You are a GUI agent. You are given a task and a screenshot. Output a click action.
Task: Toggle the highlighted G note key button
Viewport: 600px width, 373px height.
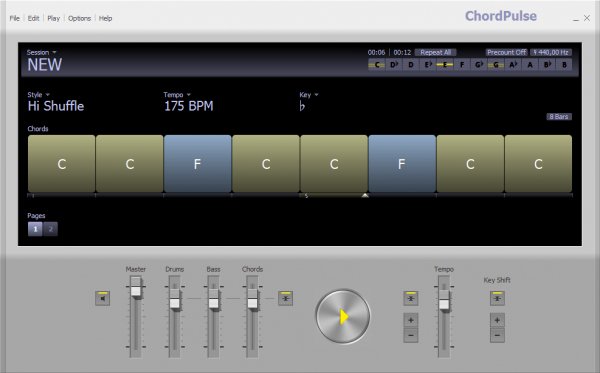496,65
